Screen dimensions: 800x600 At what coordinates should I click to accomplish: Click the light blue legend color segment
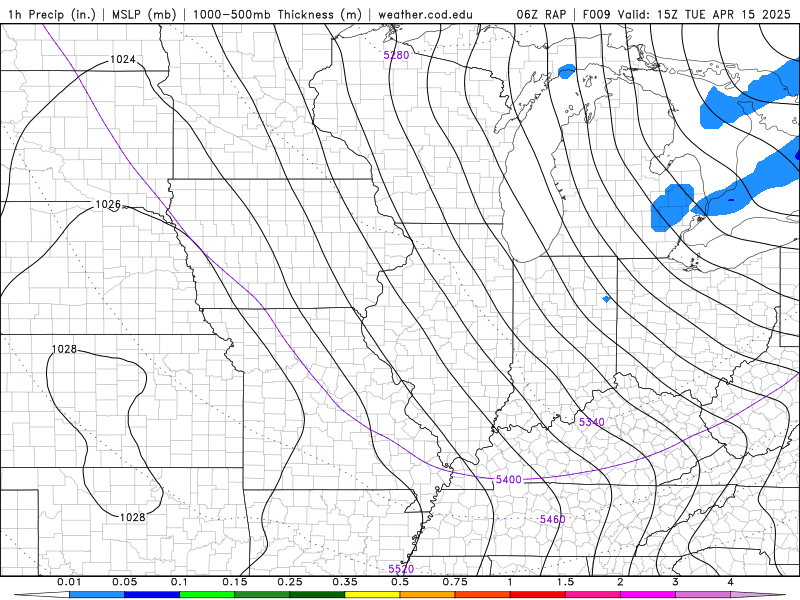pyautogui.click(x=97, y=594)
